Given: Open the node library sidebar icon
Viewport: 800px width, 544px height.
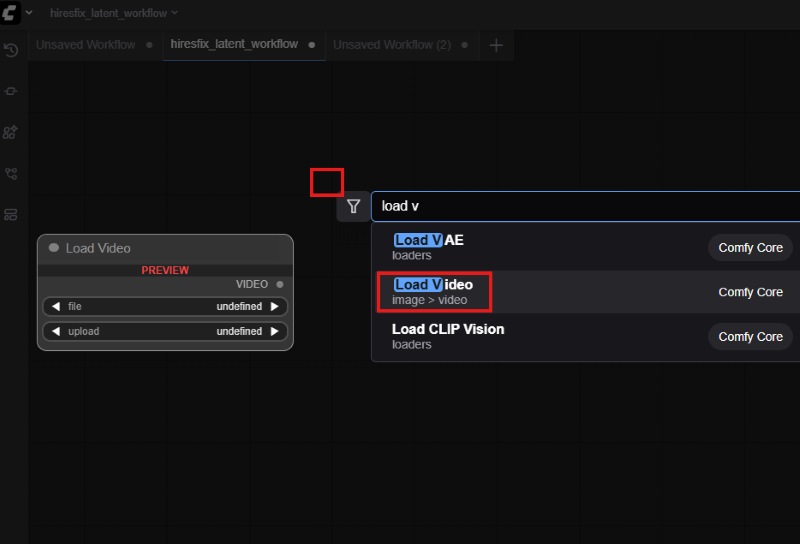Looking at the screenshot, I should click(11, 91).
